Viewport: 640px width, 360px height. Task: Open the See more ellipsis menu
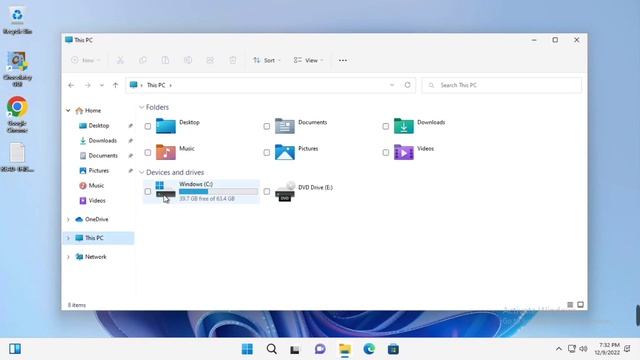343,60
